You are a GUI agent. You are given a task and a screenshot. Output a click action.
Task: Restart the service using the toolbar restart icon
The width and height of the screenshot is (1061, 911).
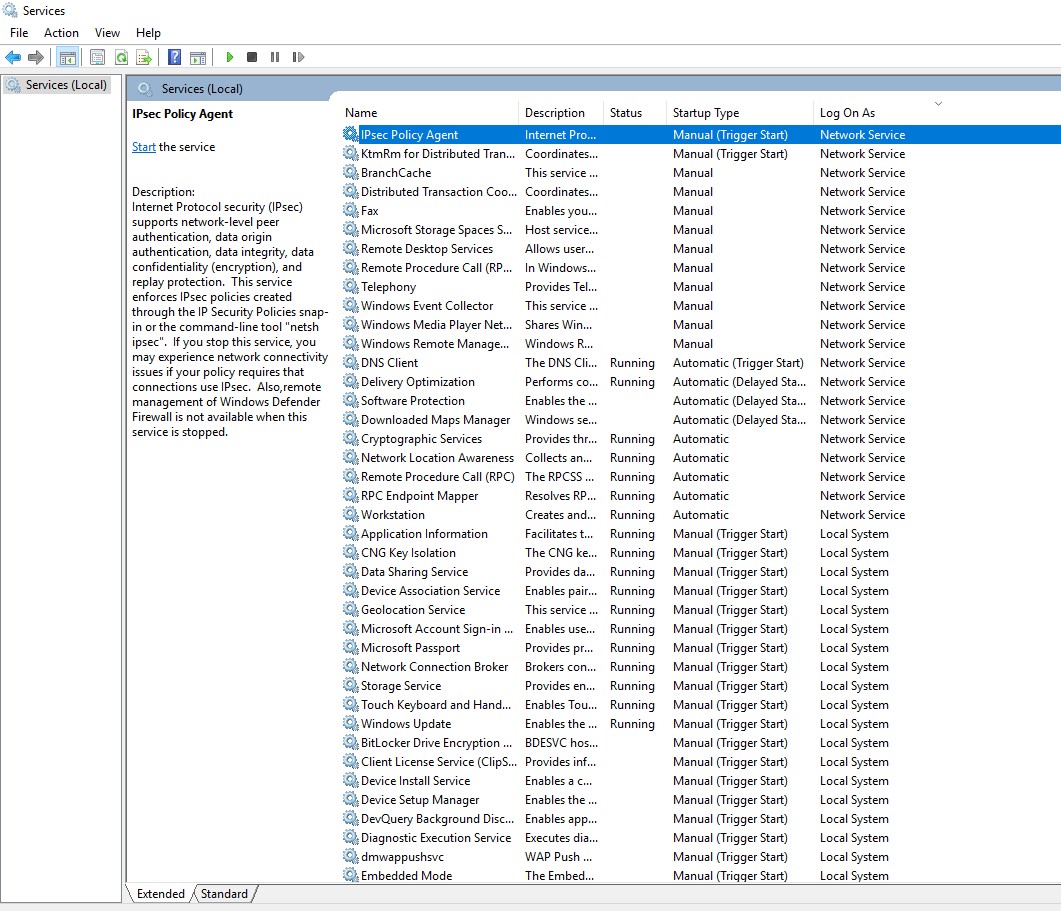tap(298, 58)
